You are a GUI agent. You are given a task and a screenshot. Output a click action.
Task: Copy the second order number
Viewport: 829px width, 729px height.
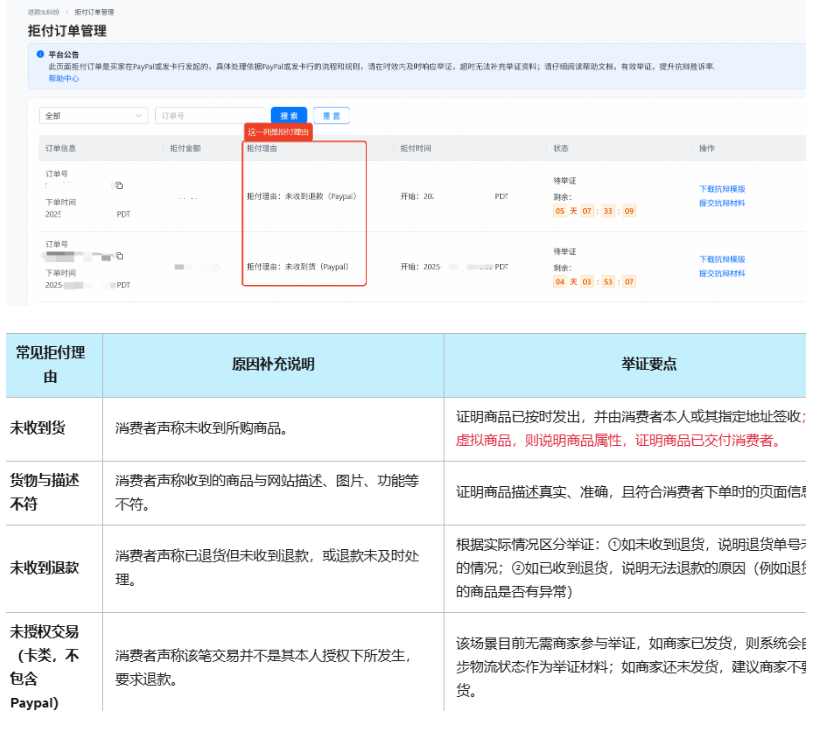pyautogui.click(x=119, y=256)
